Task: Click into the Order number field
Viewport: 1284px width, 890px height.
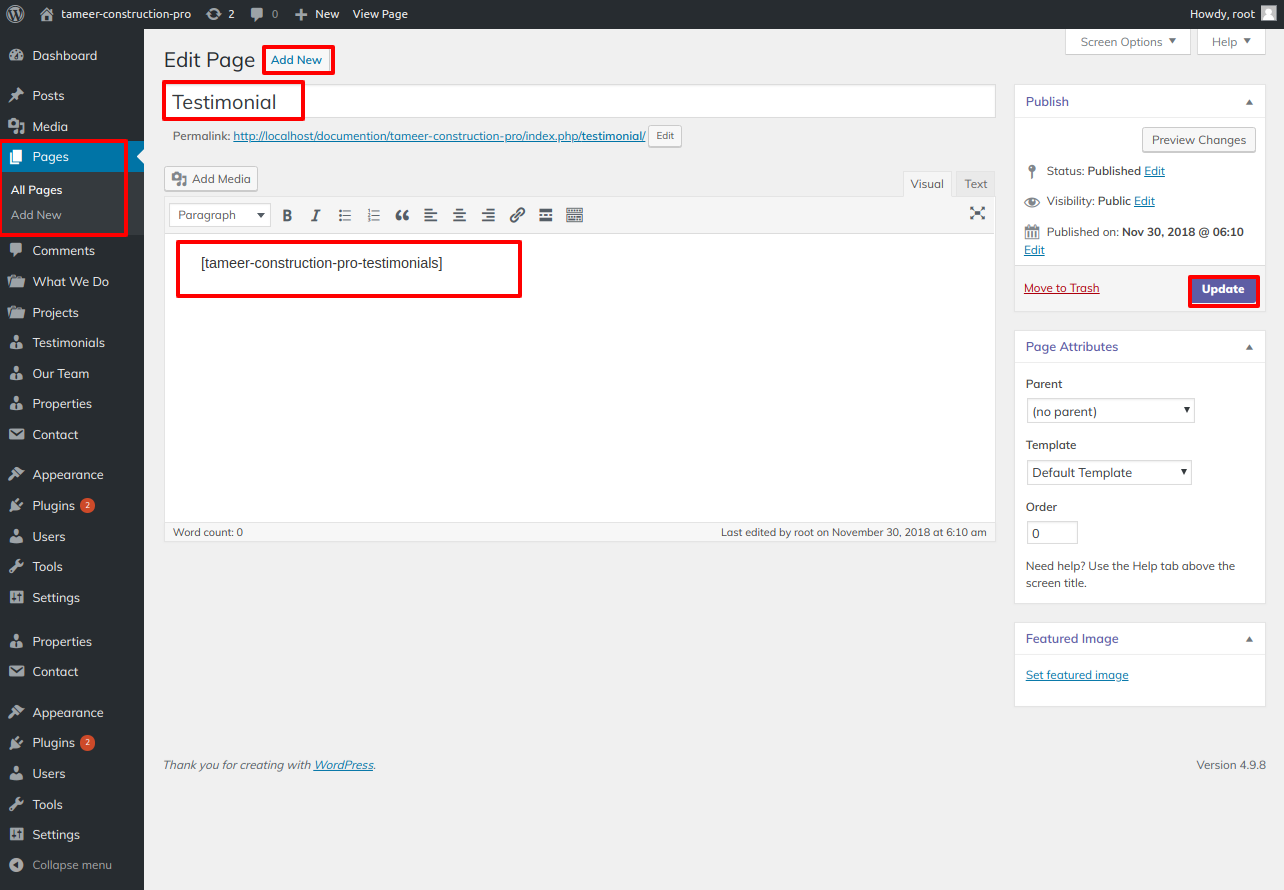Action: (1052, 533)
